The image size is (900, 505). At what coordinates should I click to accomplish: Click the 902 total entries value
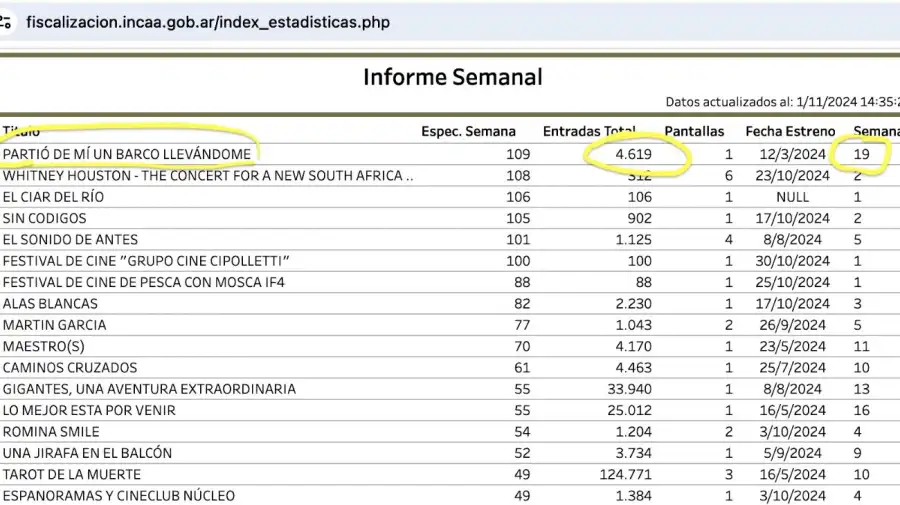(x=639, y=218)
